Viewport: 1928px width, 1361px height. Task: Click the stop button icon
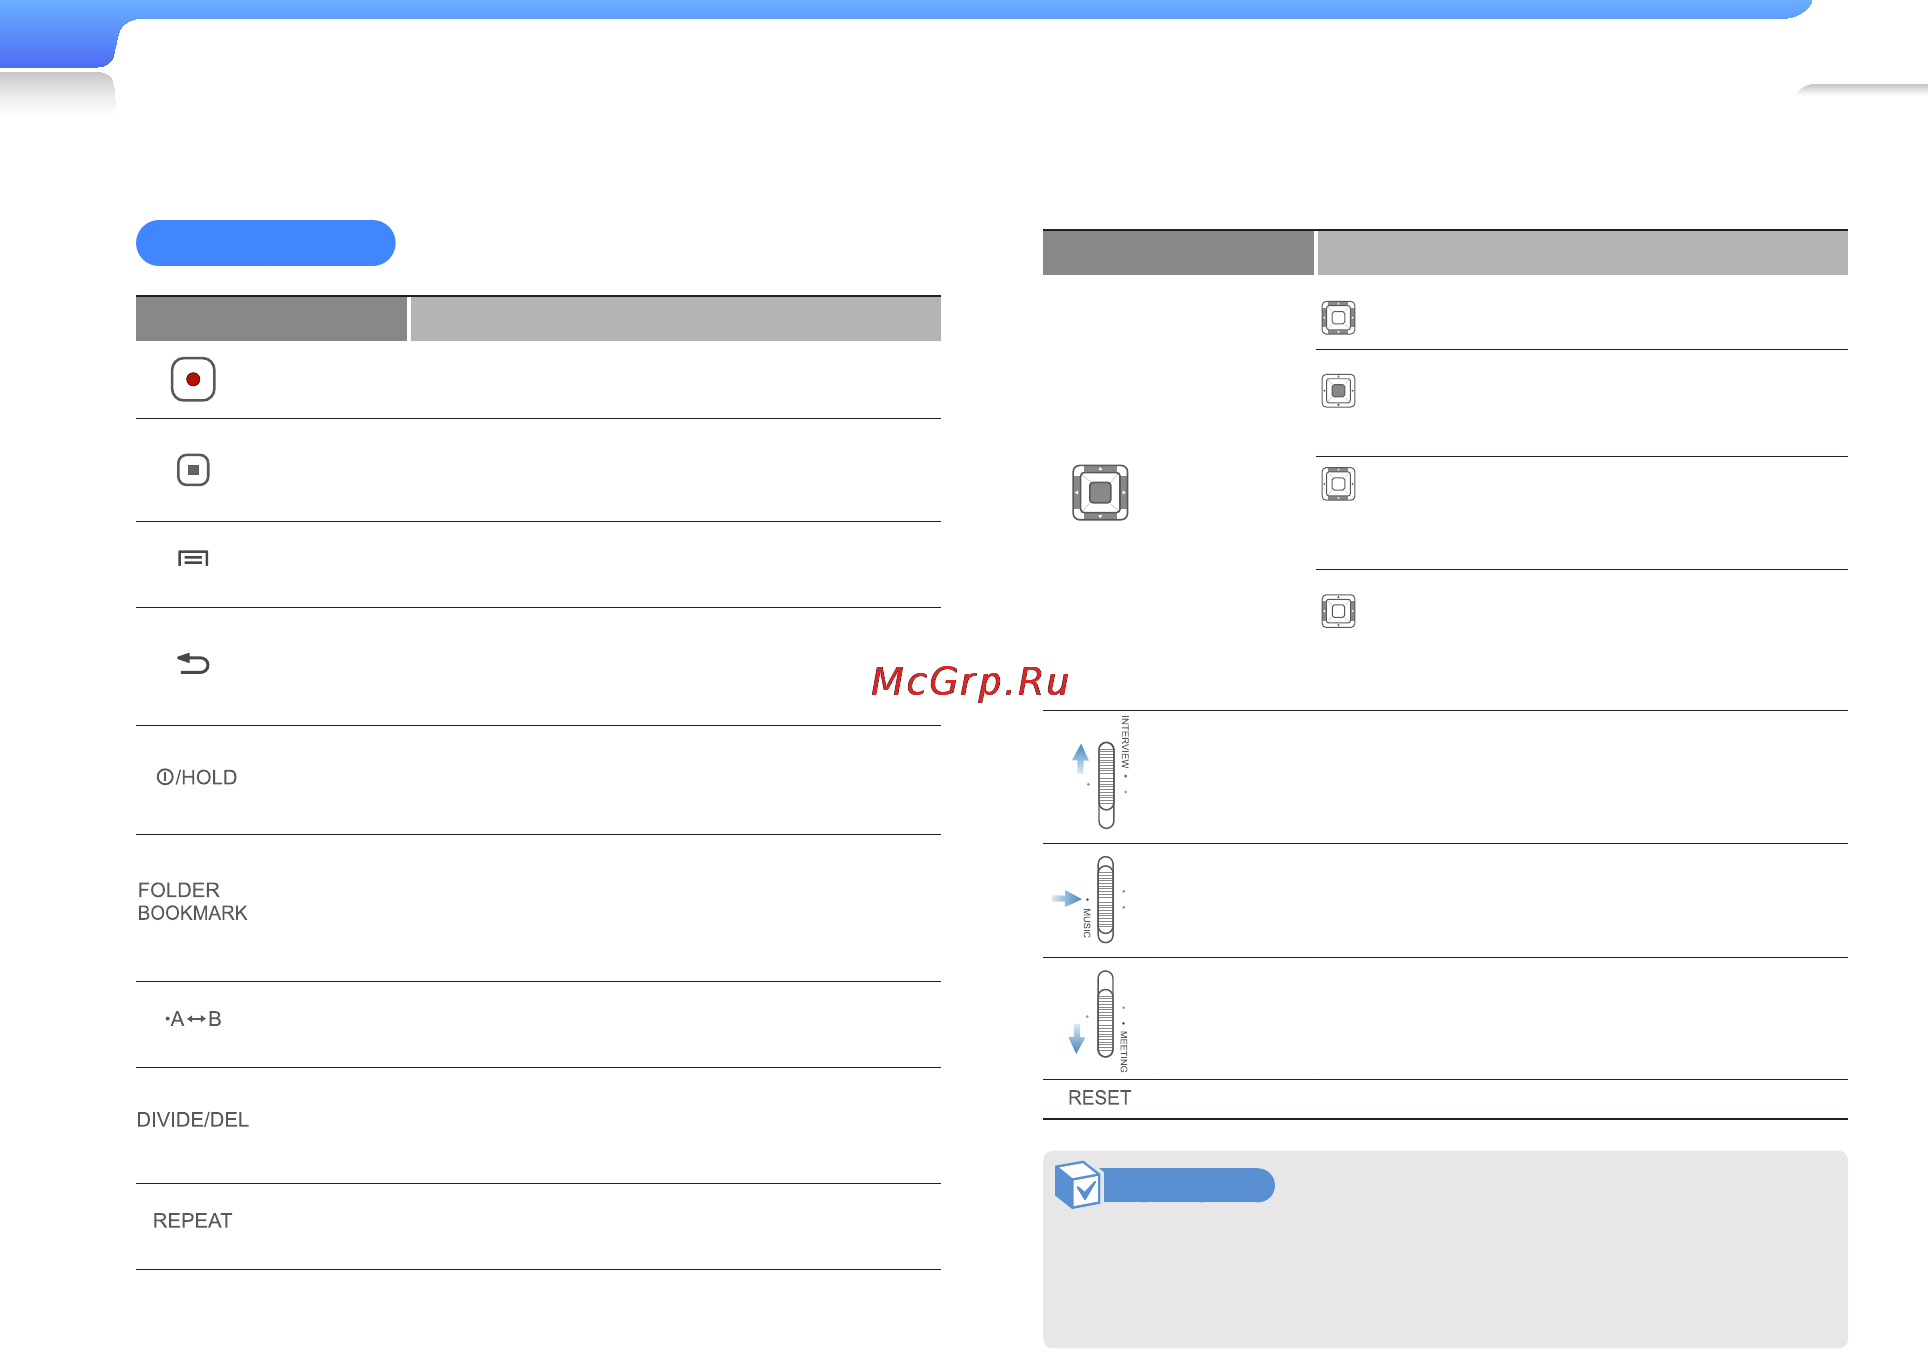(193, 470)
